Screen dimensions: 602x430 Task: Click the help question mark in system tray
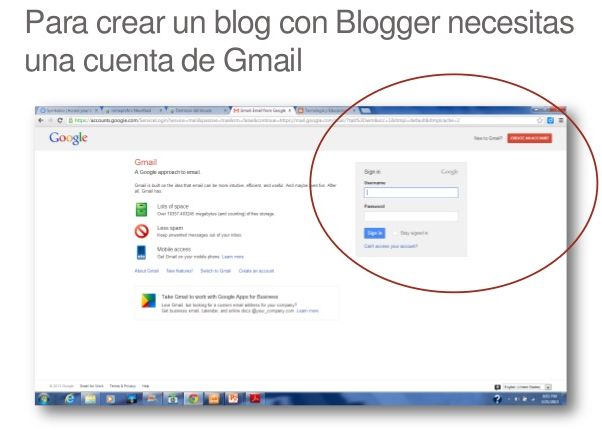(497, 399)
